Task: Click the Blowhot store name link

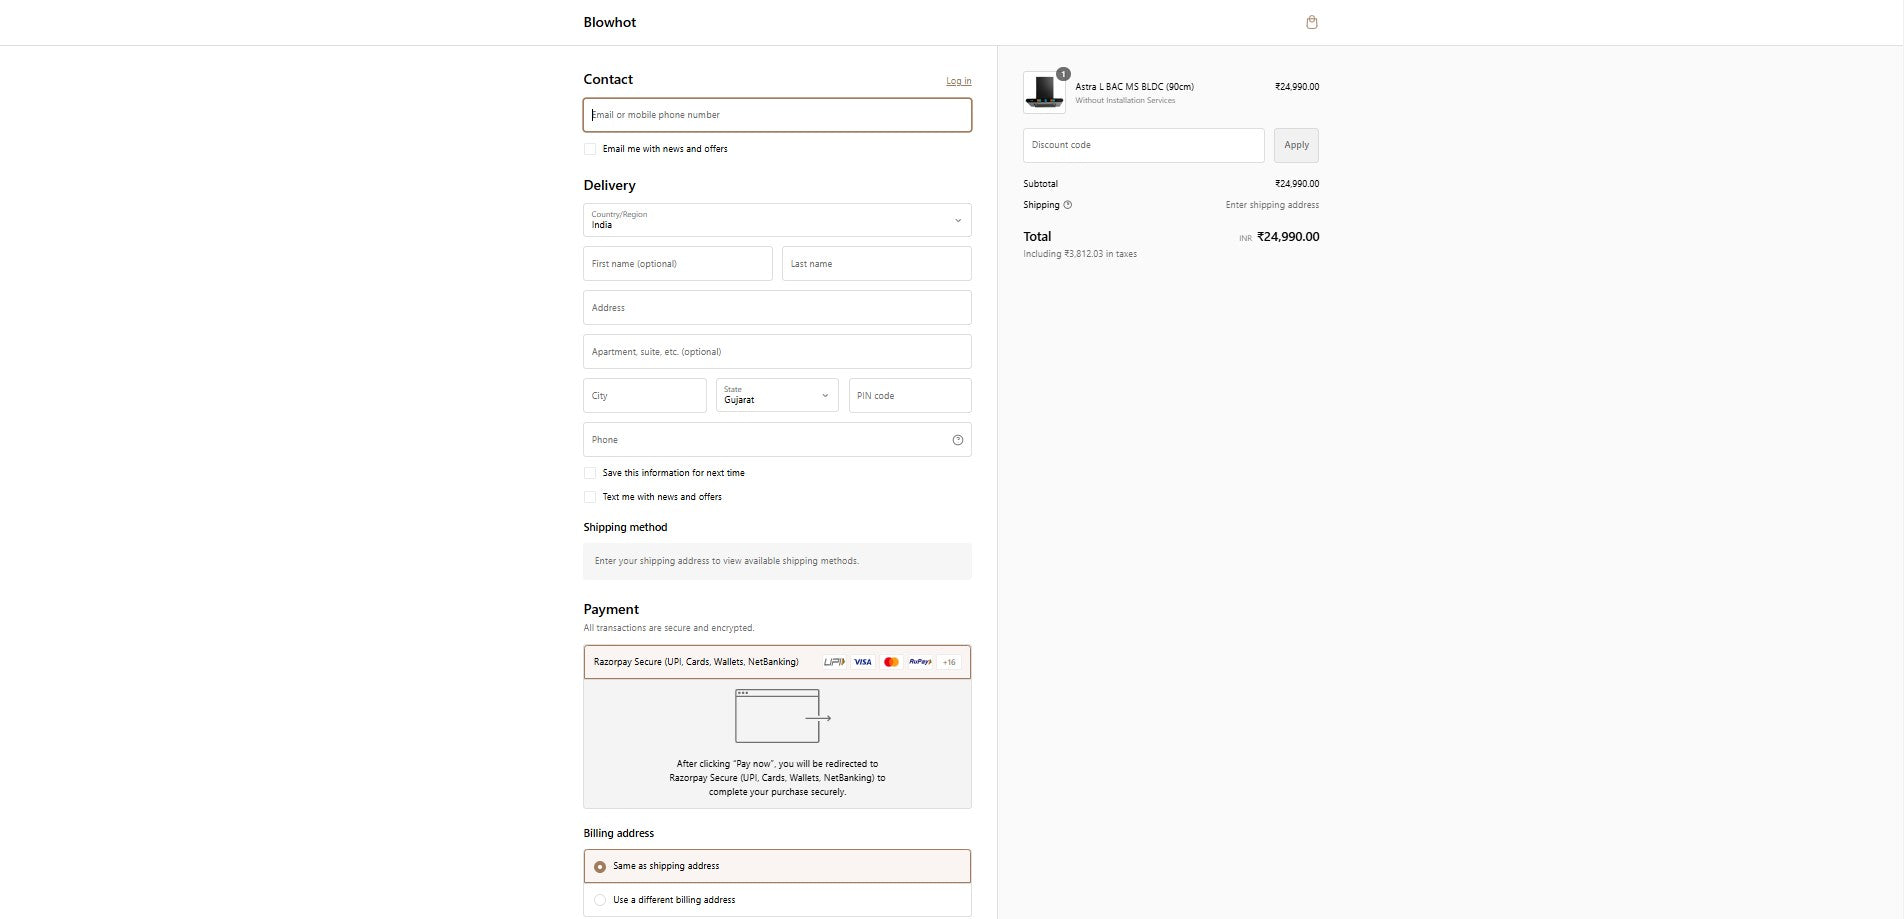Action: coord(609,22)
